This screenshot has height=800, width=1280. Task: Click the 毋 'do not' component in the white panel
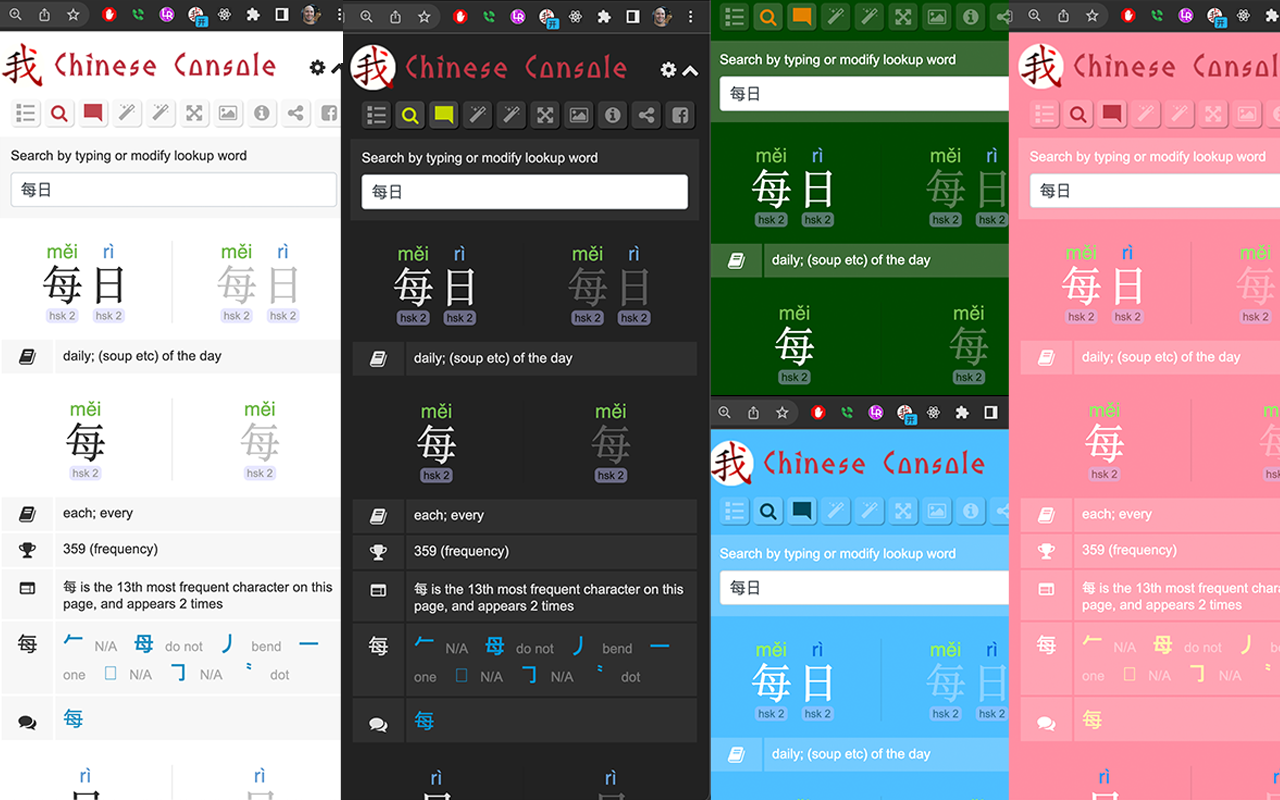tap(144, 645)
